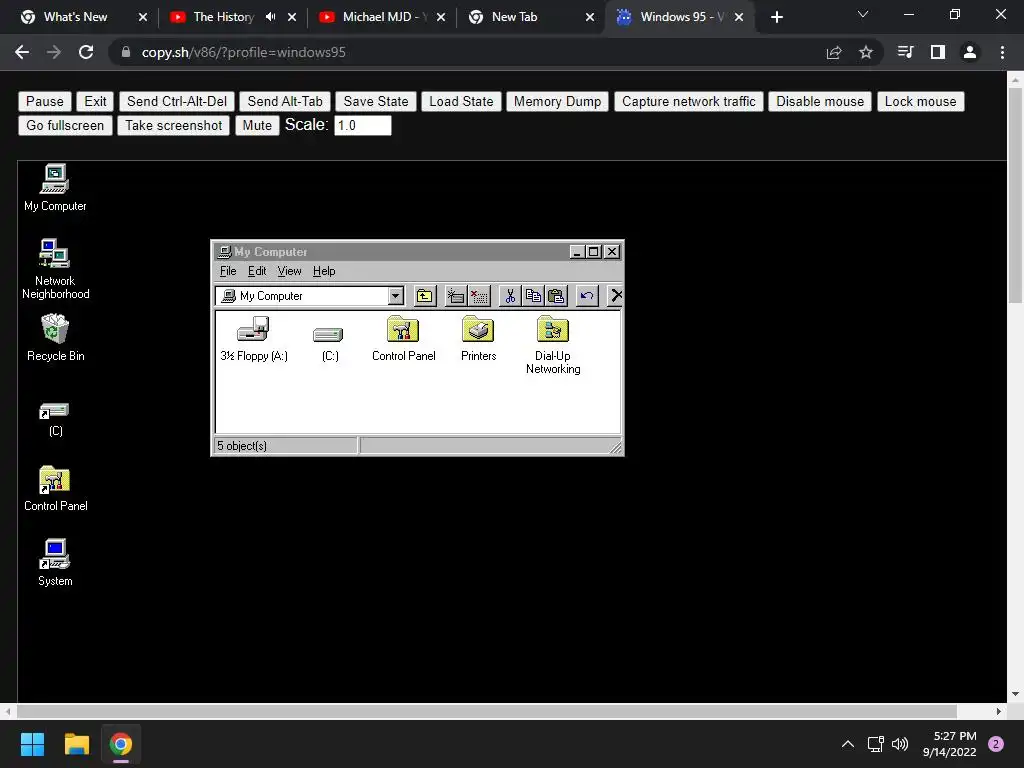Image resolution: width=1024 pixels, height=768 pixels.
Task: Mute The History tab audio icon
Action: pyautogui.click(x=270, y=17)
